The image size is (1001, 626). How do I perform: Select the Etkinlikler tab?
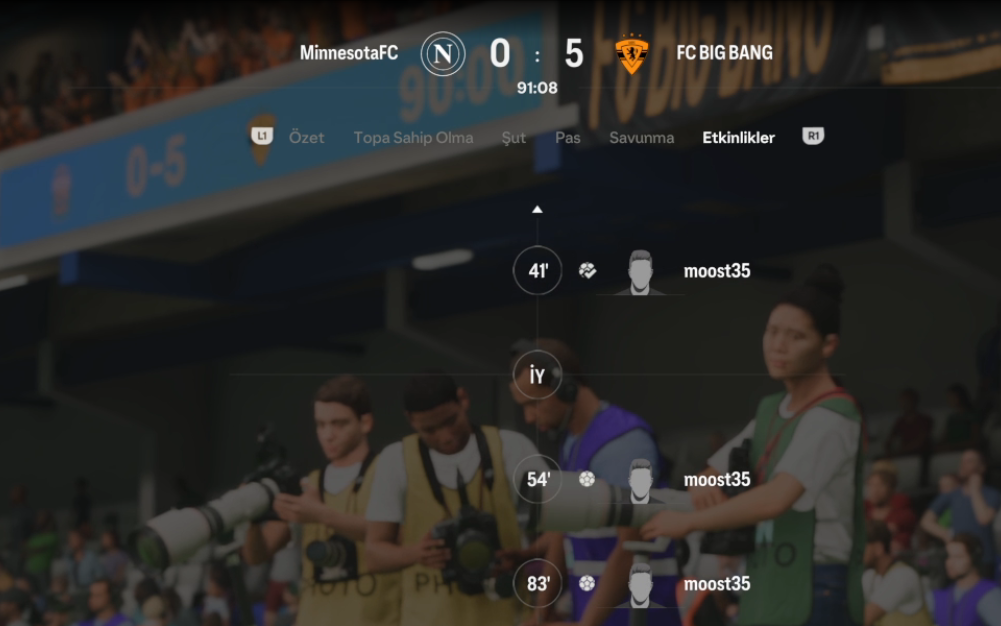click(739, 138)
